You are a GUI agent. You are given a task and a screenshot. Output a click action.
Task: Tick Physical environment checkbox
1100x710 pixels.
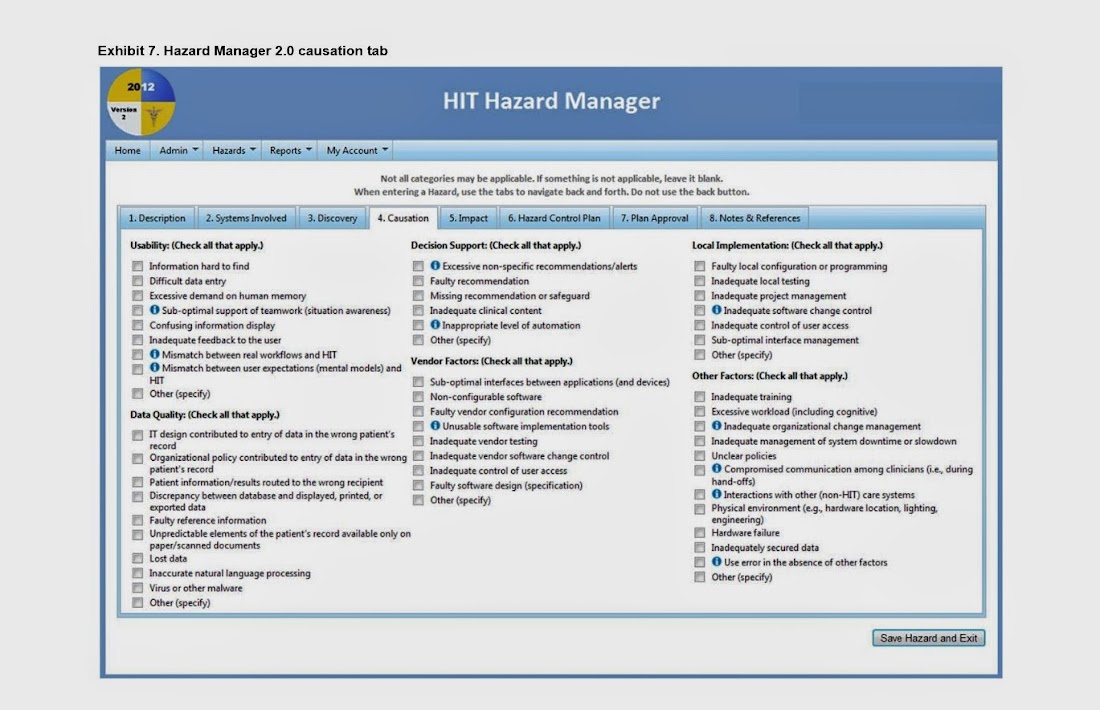(x=699, y=509)
